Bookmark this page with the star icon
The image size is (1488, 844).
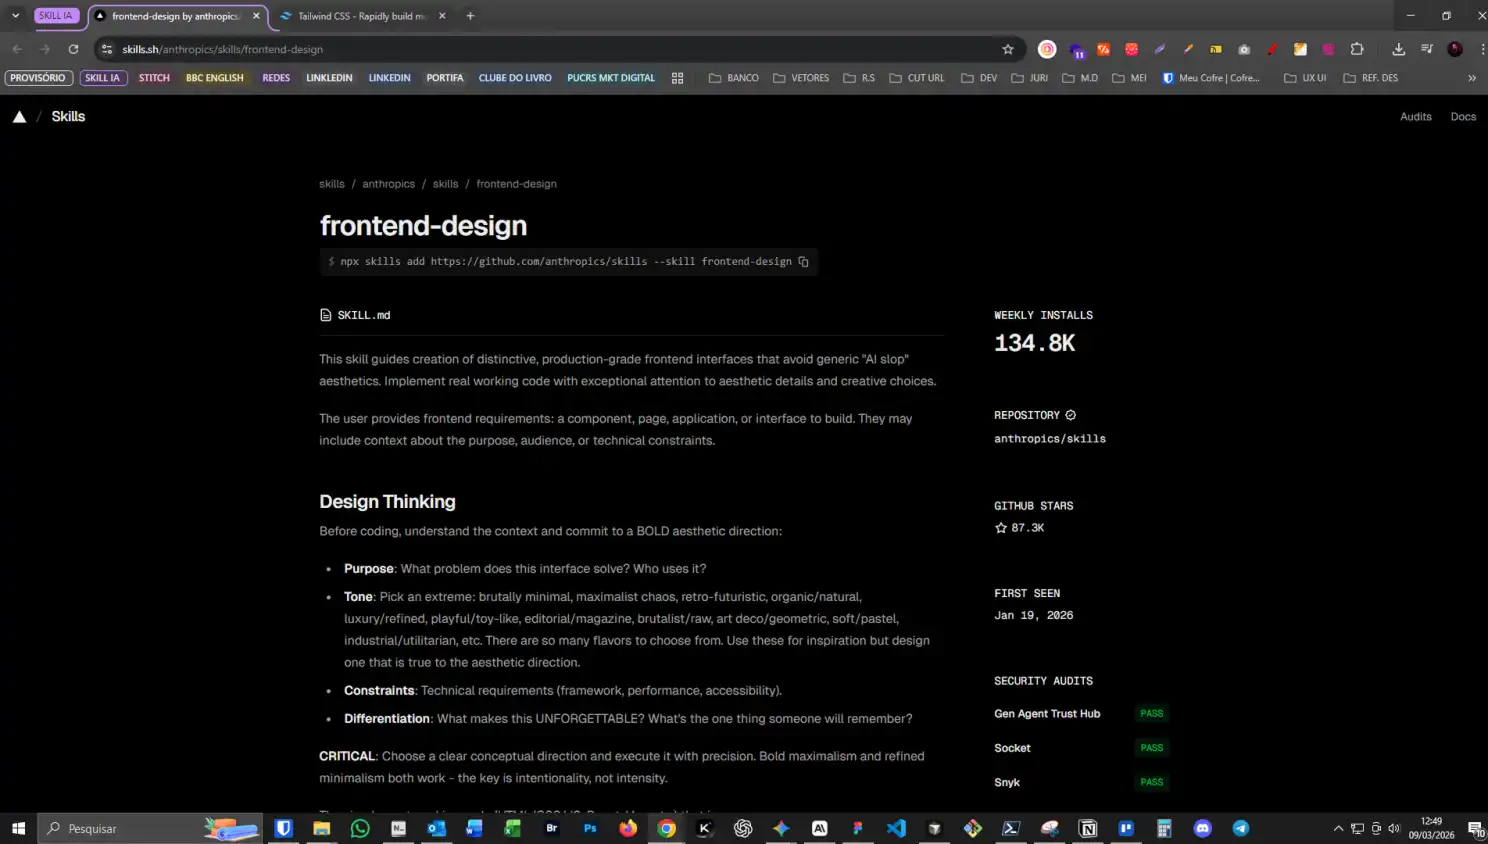[x=1008, y=49]
